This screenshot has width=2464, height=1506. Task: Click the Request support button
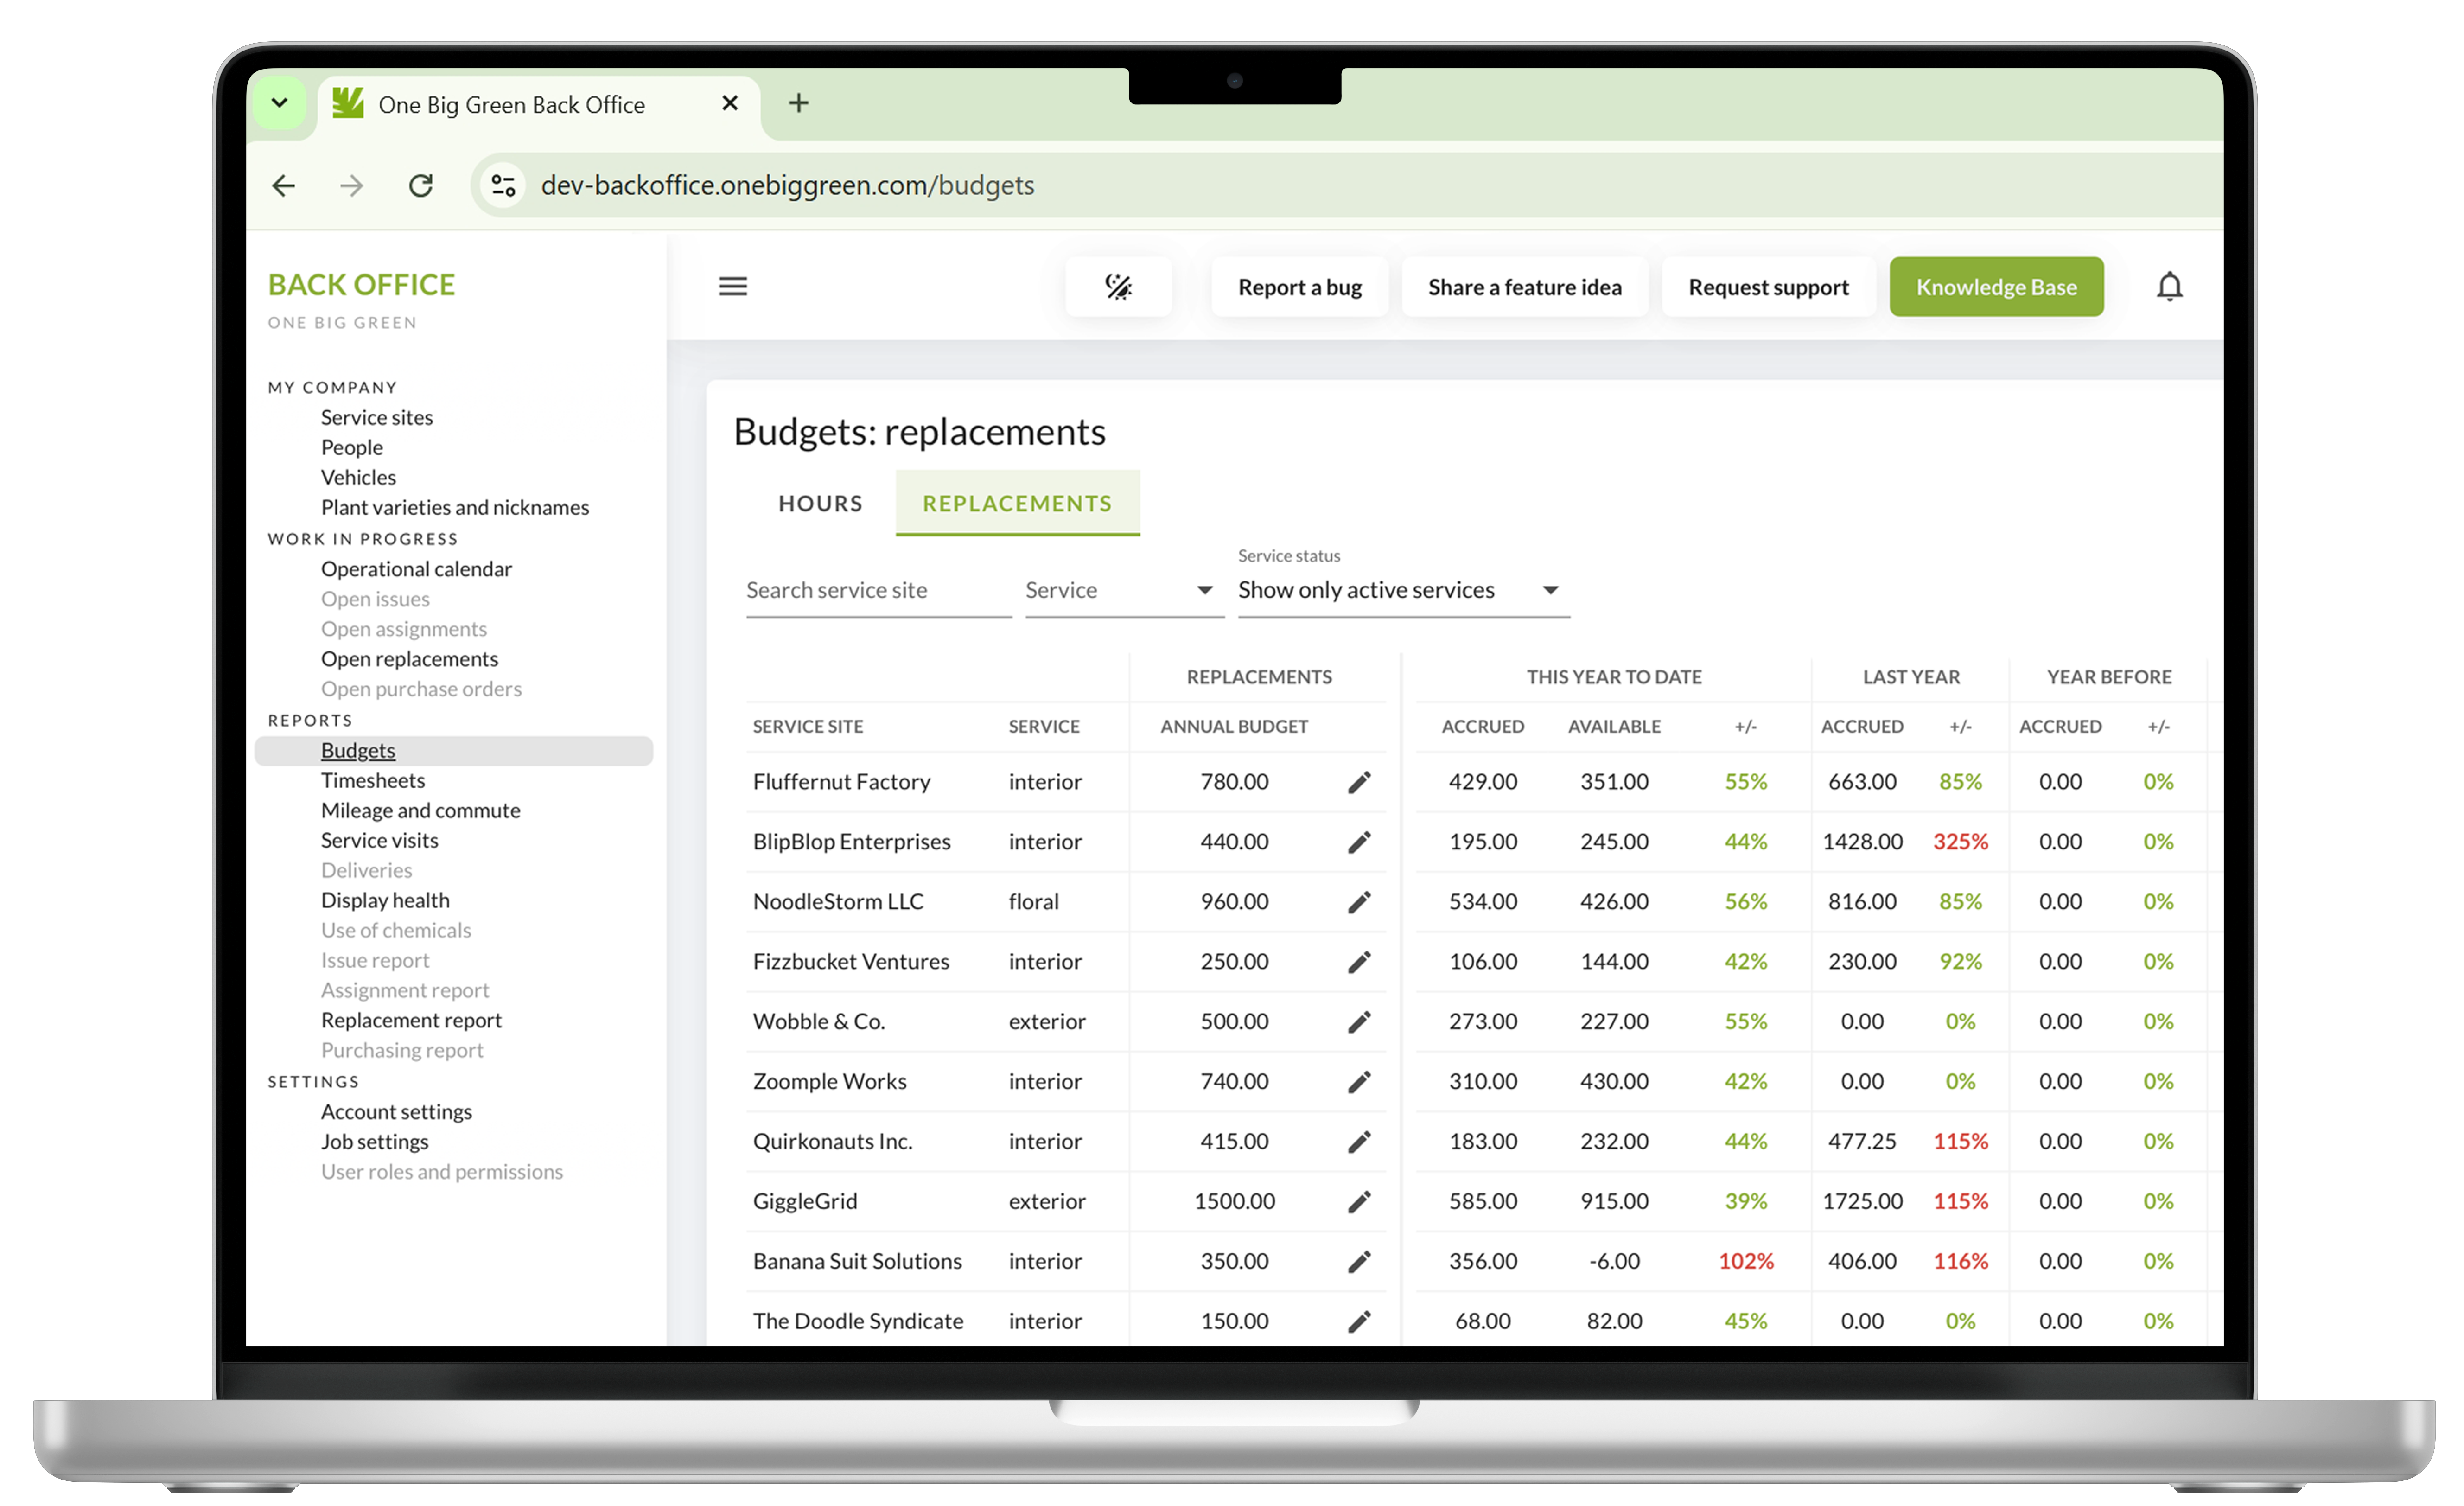click(1768, 287)
